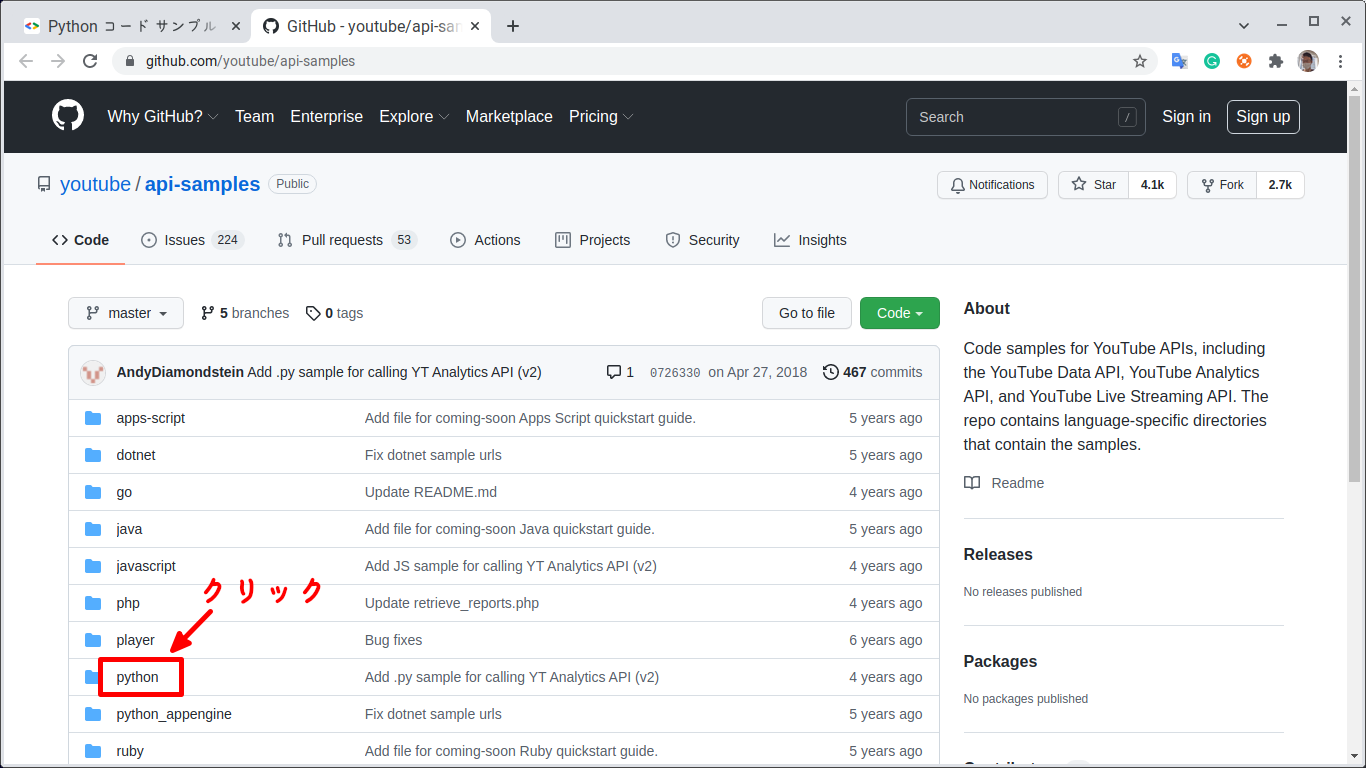Open the 467 commits history link
This screenshot has height=768, width=1366.
pyautogui.click(x=872, y=372)
